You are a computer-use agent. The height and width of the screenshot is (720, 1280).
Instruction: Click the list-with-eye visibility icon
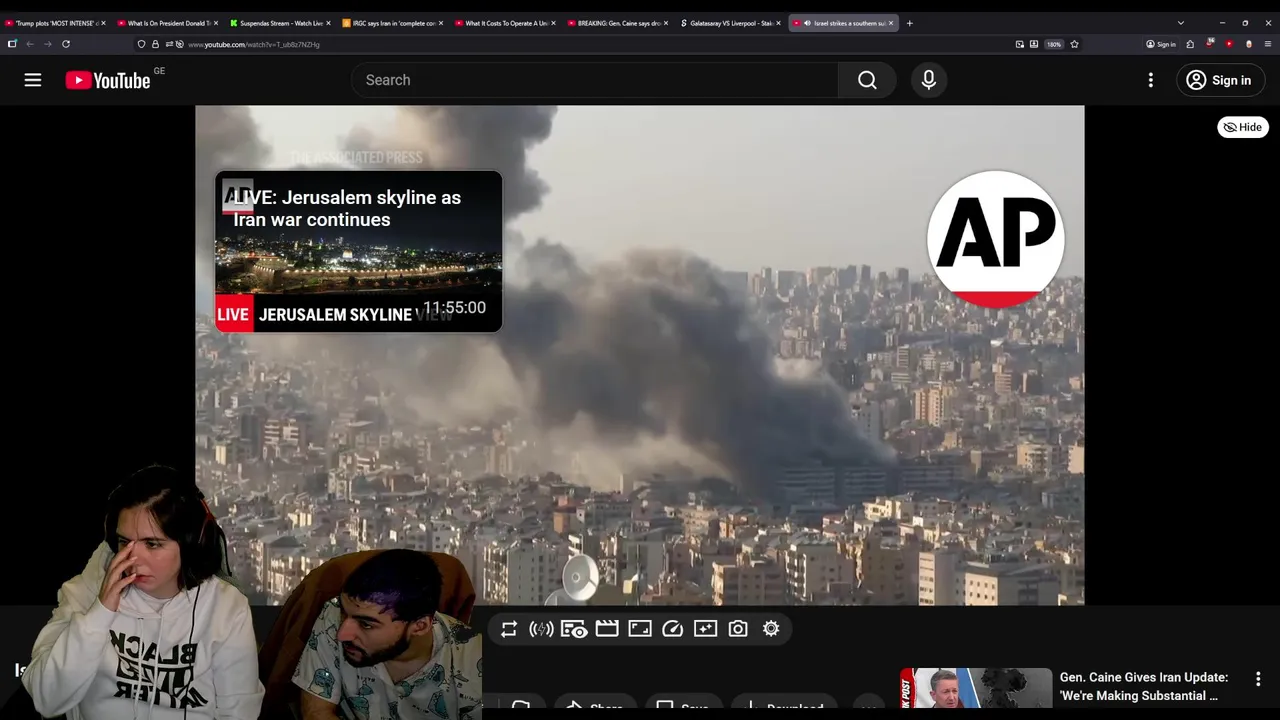574,629
